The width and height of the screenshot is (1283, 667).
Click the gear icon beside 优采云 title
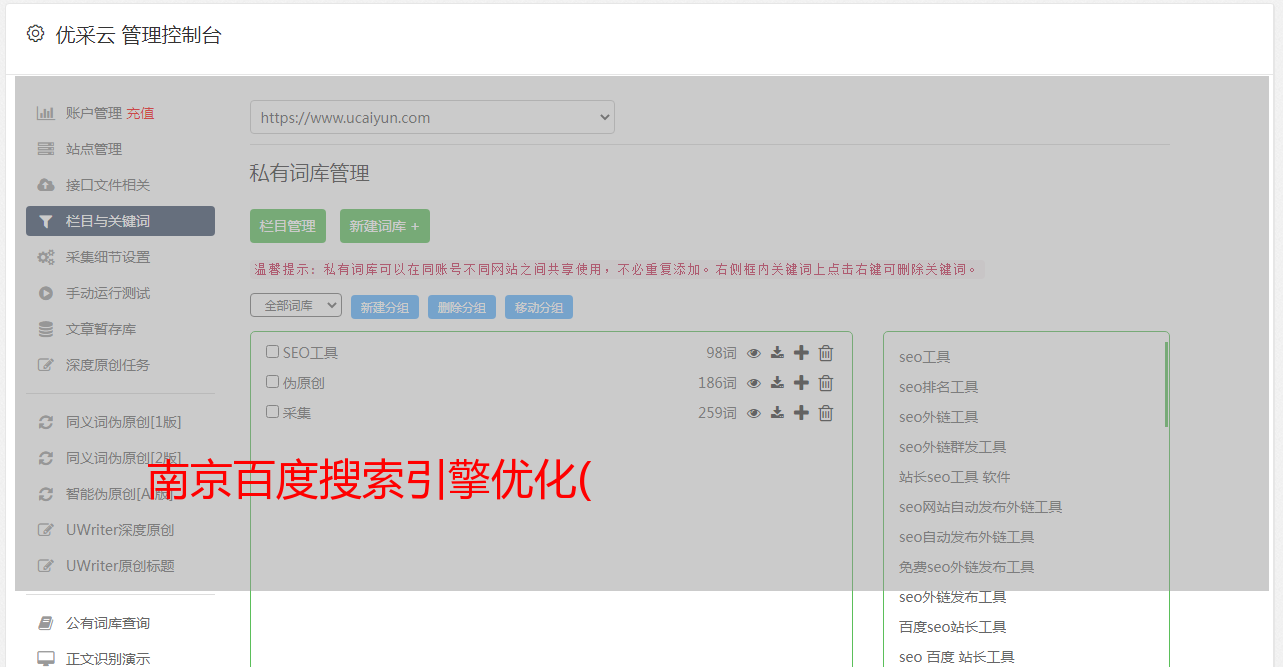[36, 34]
